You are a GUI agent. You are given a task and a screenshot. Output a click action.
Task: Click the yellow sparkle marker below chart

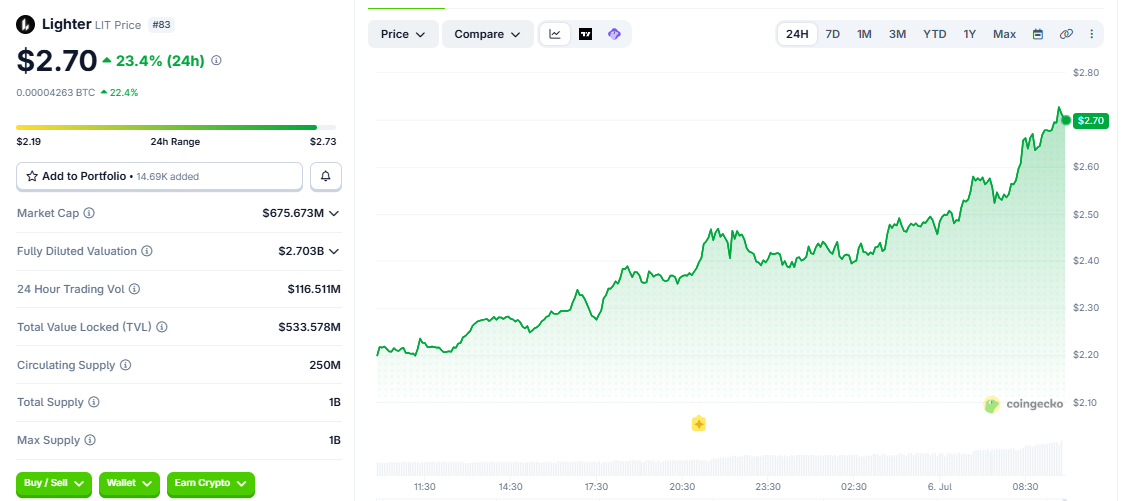(698, 424)
